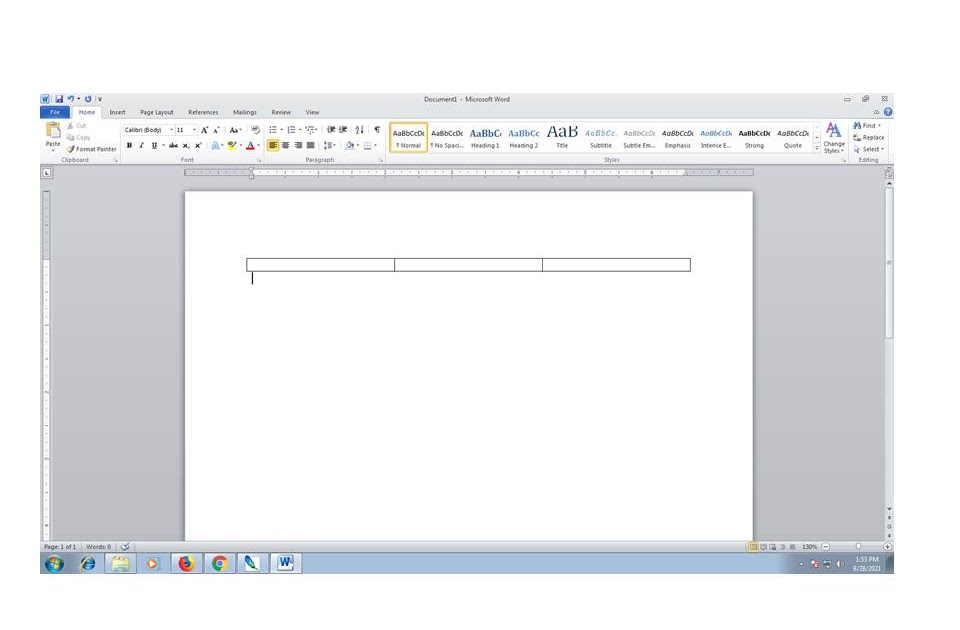Open the font size dropdown

pos(194,129)
